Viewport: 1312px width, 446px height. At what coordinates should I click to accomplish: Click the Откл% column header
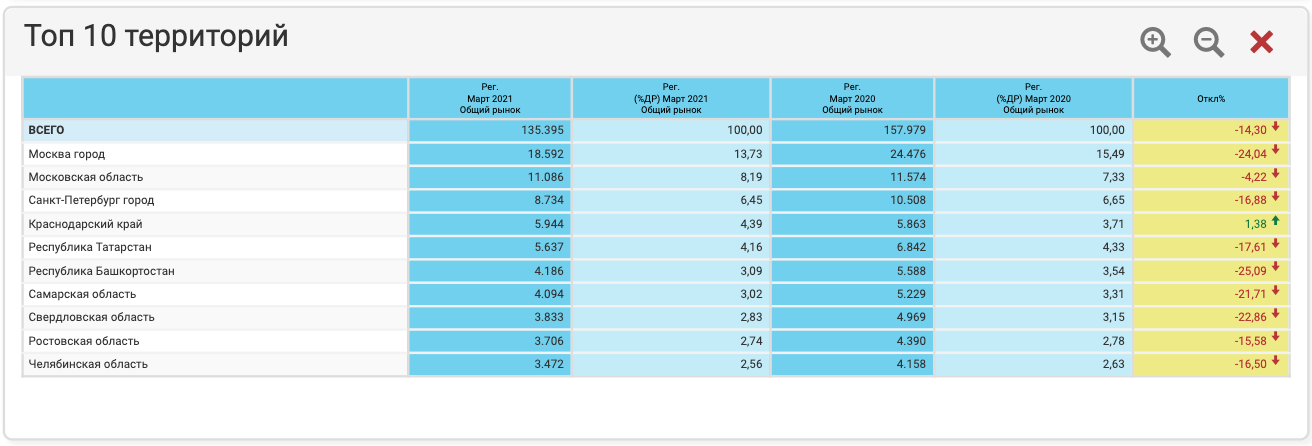pos(1211,99)
